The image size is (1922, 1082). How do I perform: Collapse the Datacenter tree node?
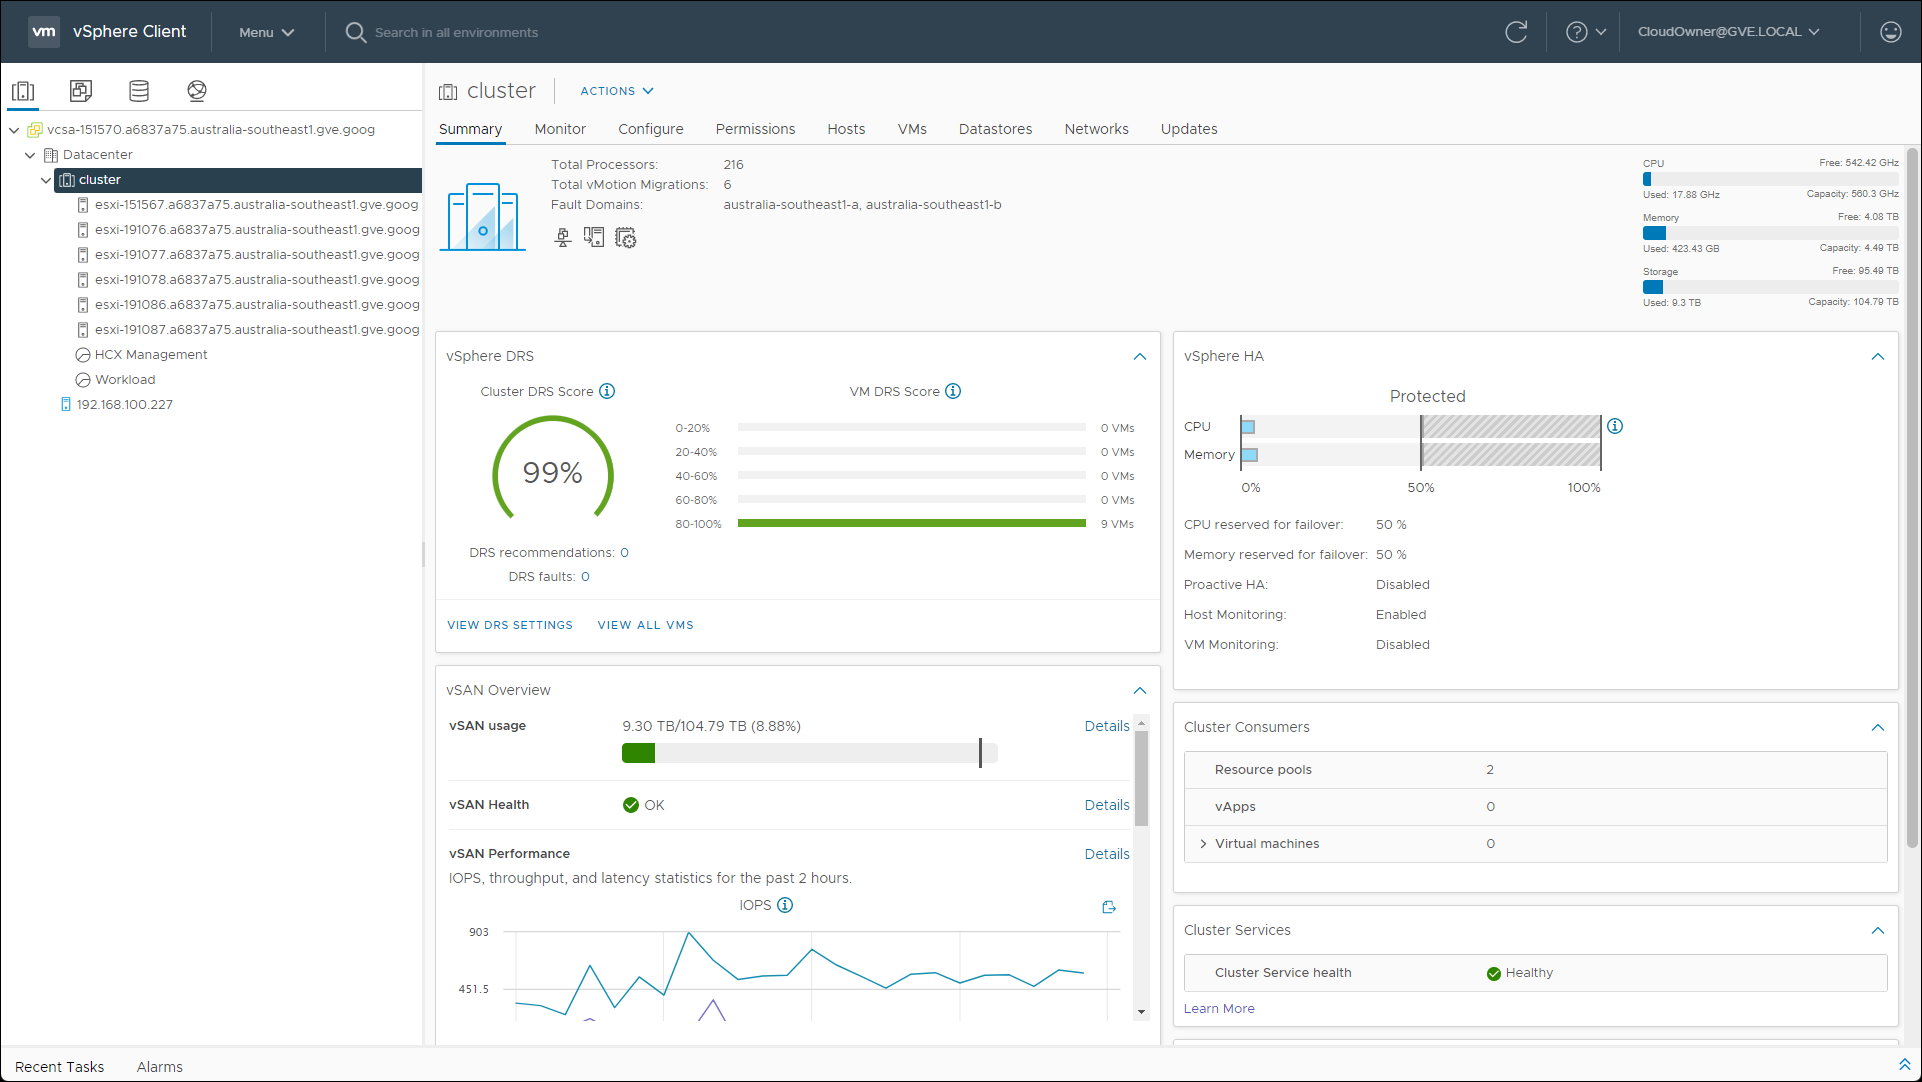(30, 155)
